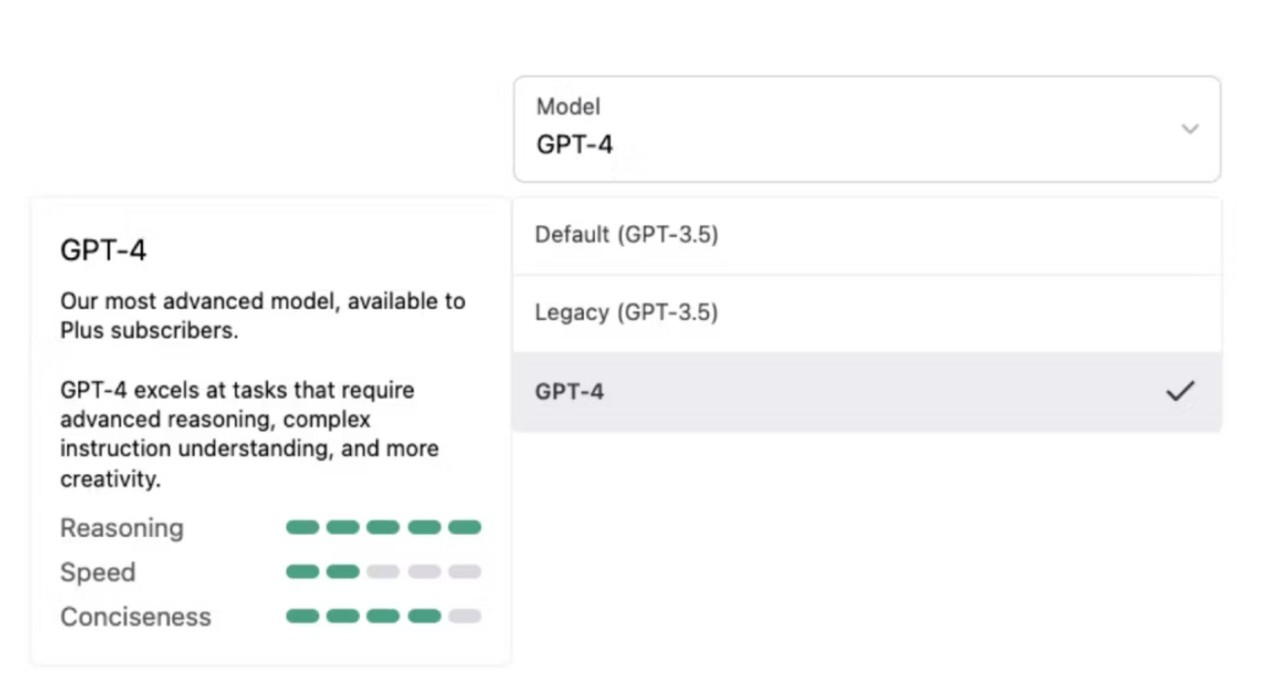Viewport: 1280px width, 691px height.
Task: Click the first green Reasoning bar segment
Action: coord(302,527)
